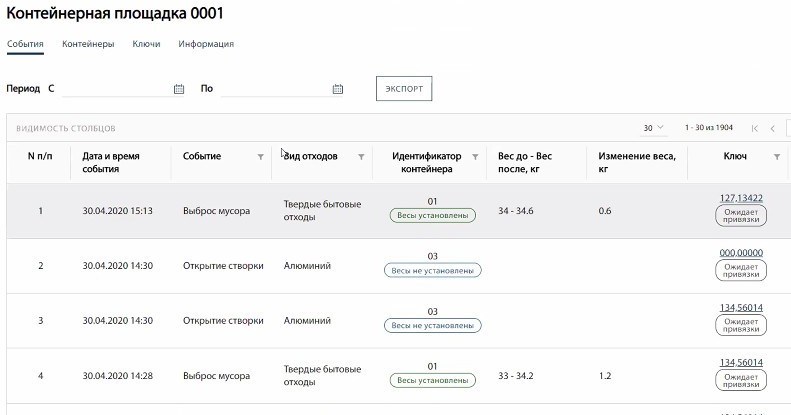Click Алюминий in row 2
Viewport: 791px width, 415px height.
point(307,266)
